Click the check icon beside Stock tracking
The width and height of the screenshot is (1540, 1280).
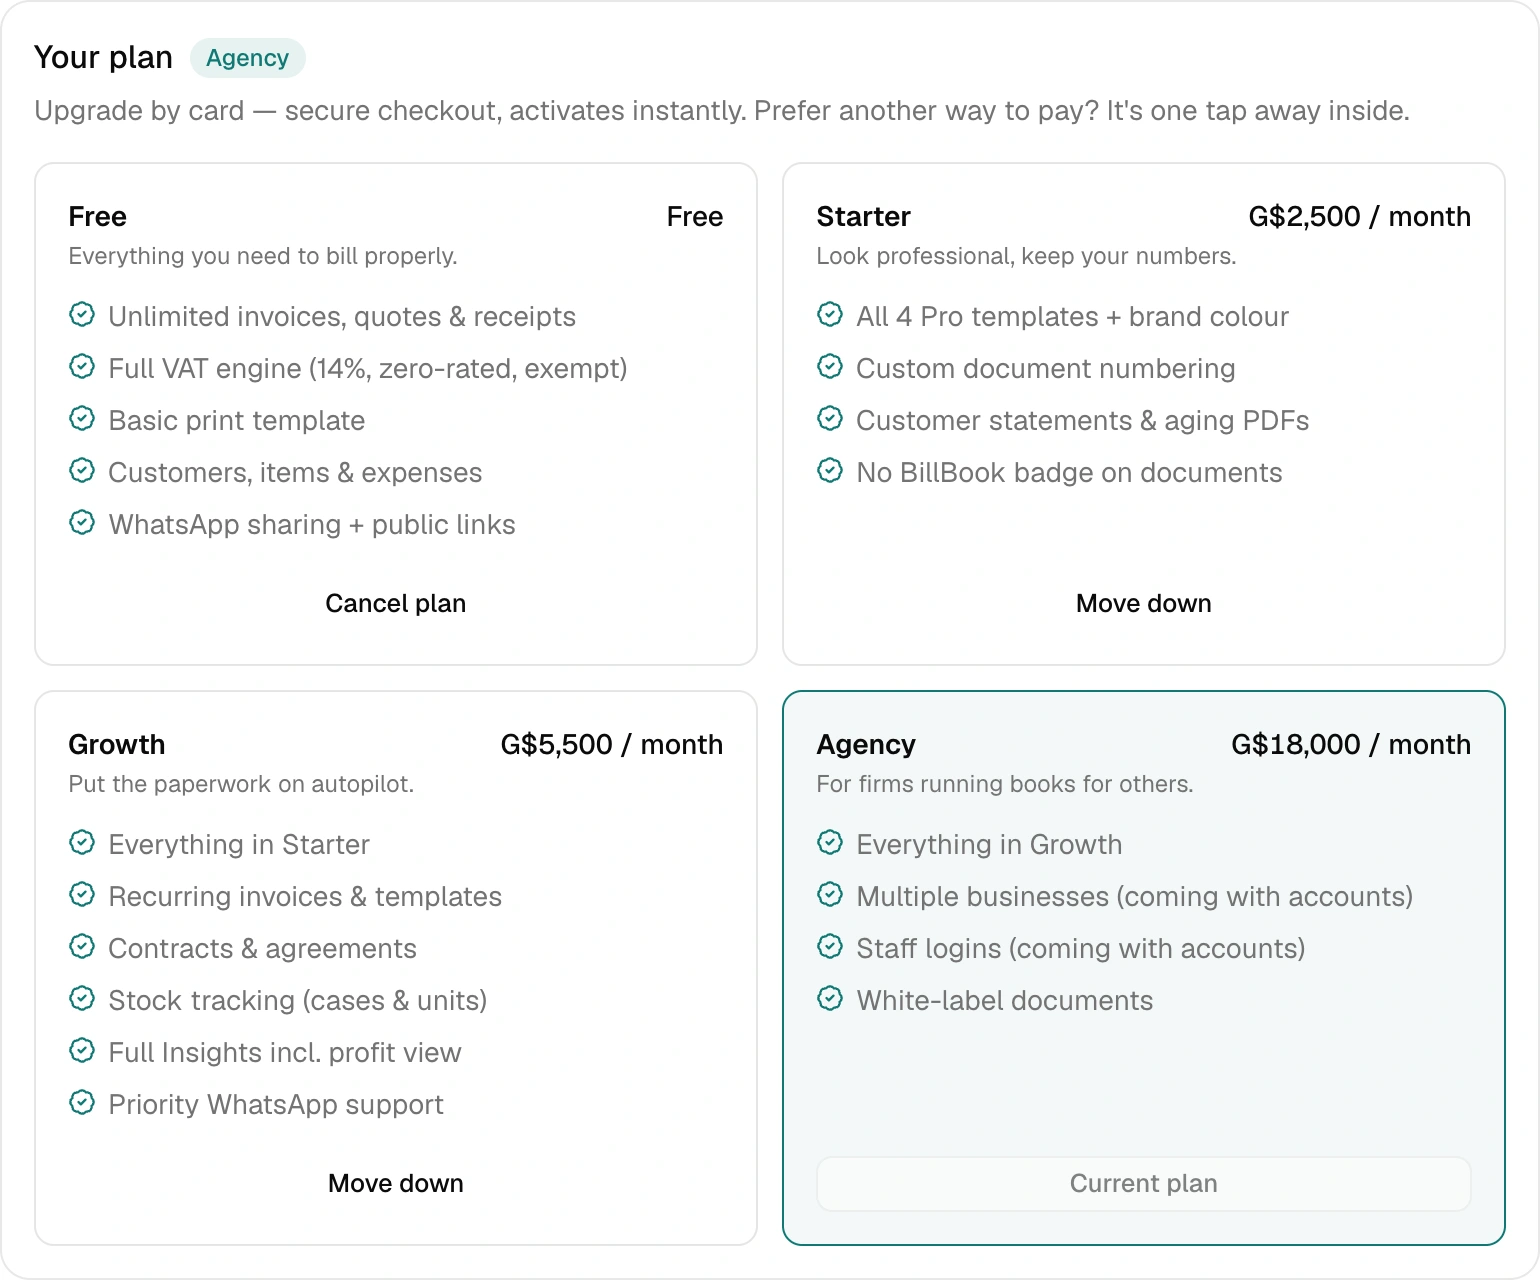click(x=82, y=999)
